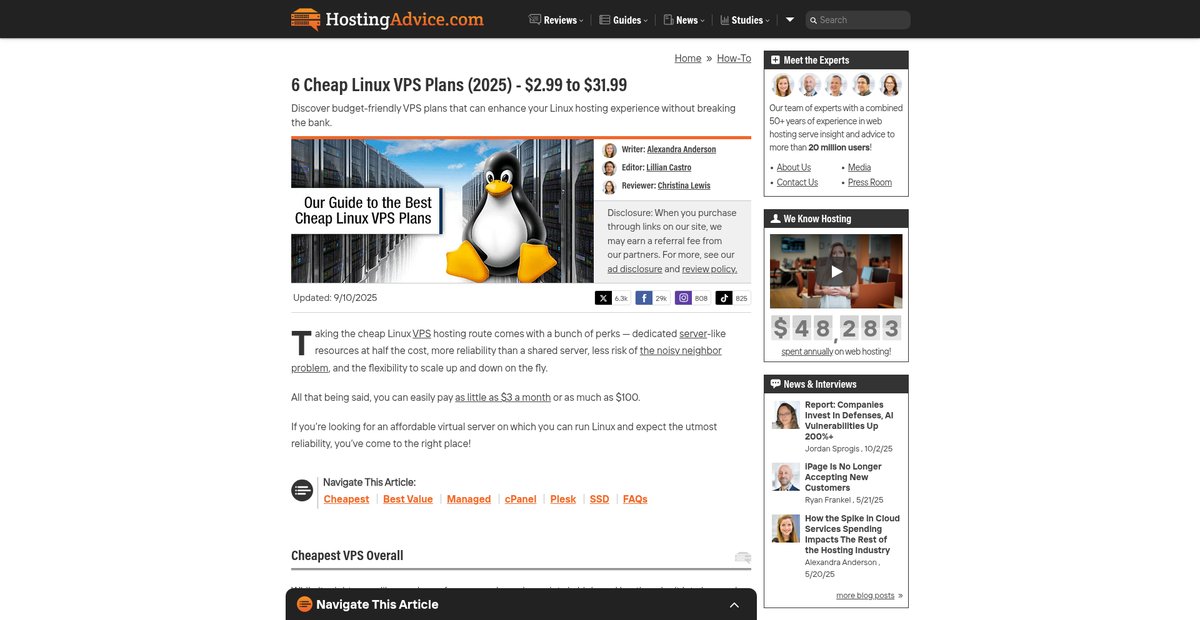The width and height of the screenshot is (1200, 620).
Task: Open the Cloud Services Spending article
Action: 852,534
